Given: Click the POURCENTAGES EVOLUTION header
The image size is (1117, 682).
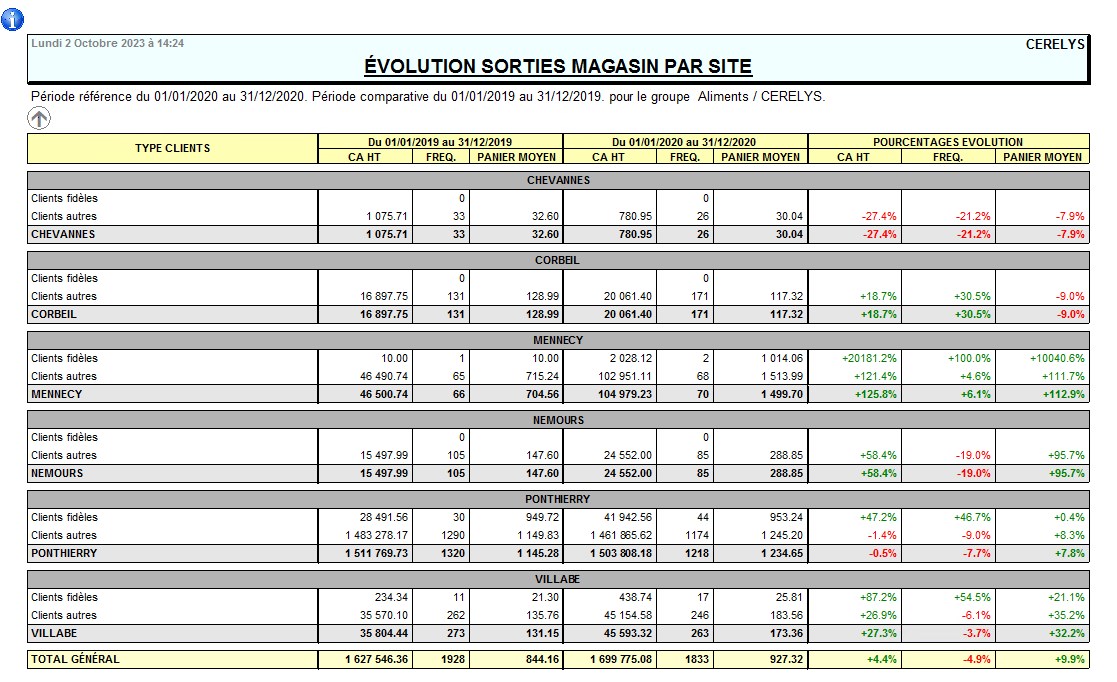Looking at the screenshot, I should pos(948,142).
